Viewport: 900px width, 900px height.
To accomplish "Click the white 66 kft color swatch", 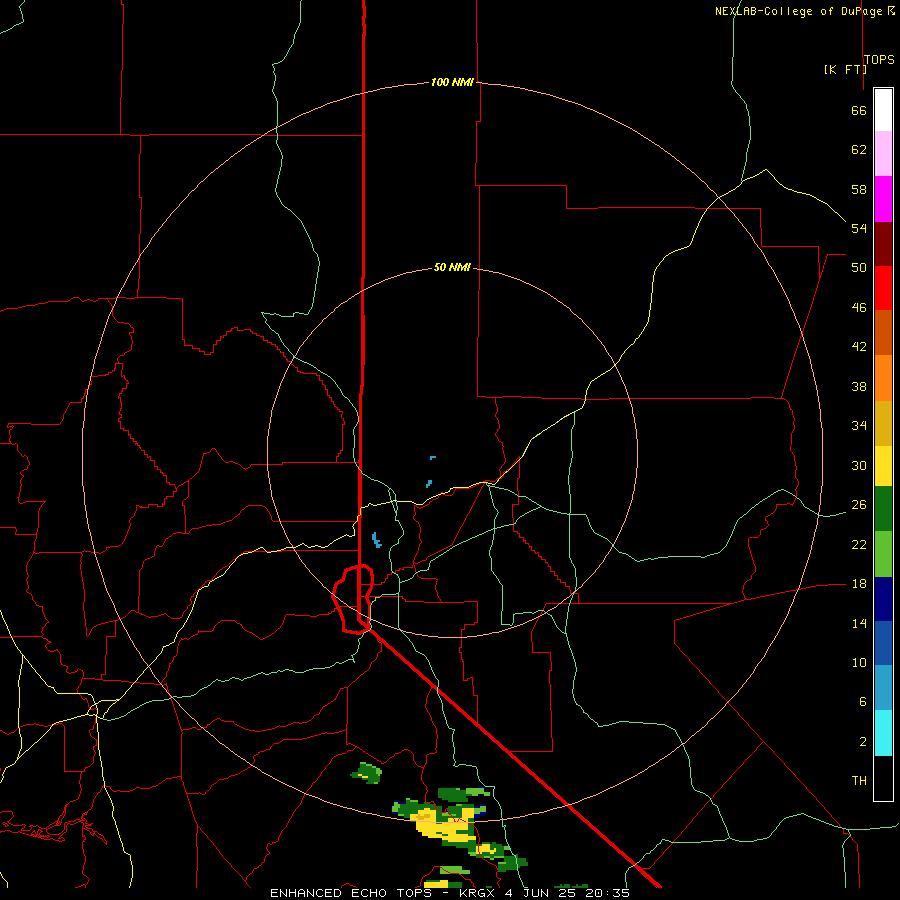I will [883, 110].
